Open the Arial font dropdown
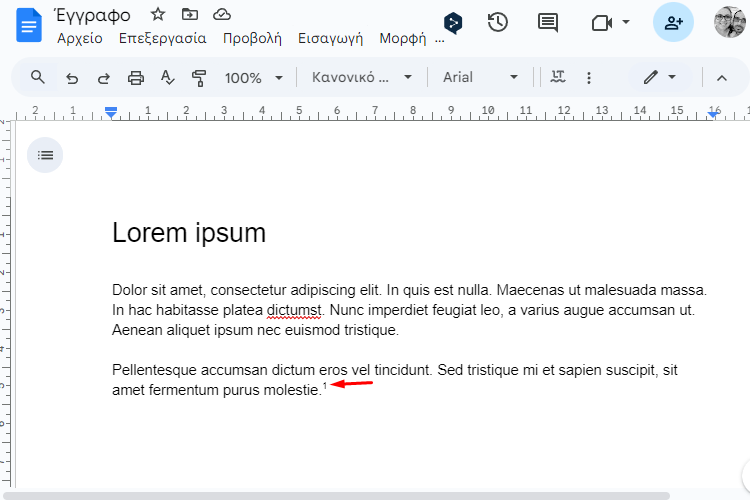The width and height of the screenshot is (750, 500). 480,77
